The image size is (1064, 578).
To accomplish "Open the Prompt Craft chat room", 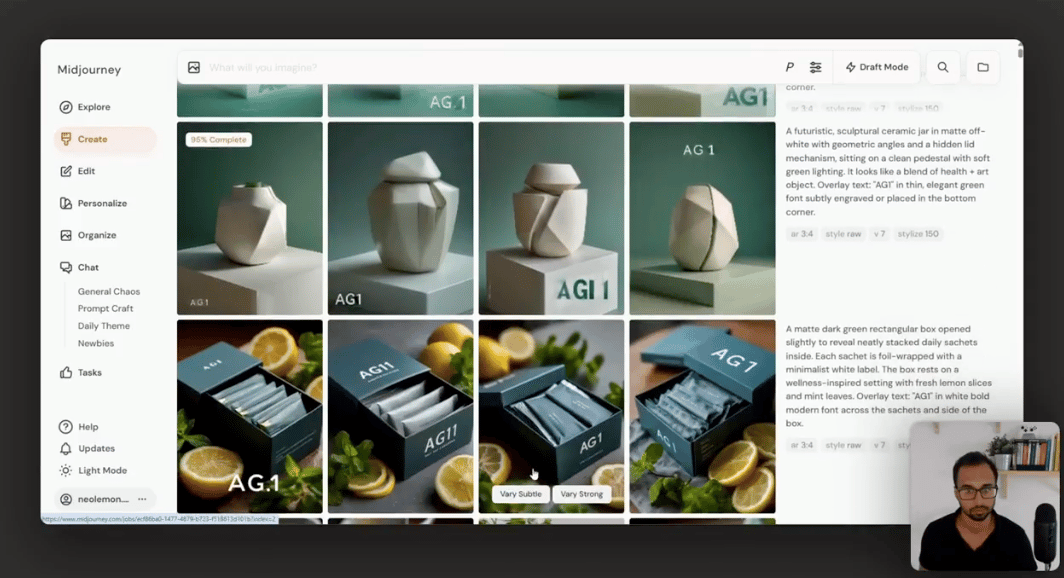I will [105, 309].
